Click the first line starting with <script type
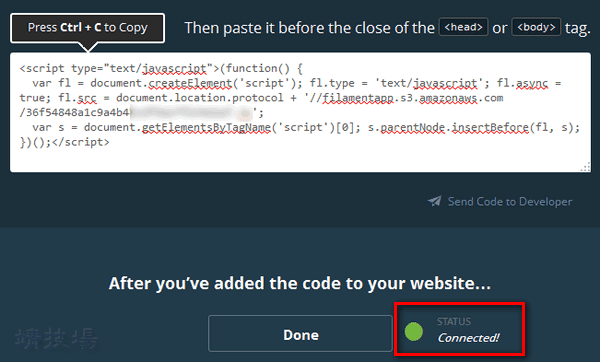 coord(161,68)
